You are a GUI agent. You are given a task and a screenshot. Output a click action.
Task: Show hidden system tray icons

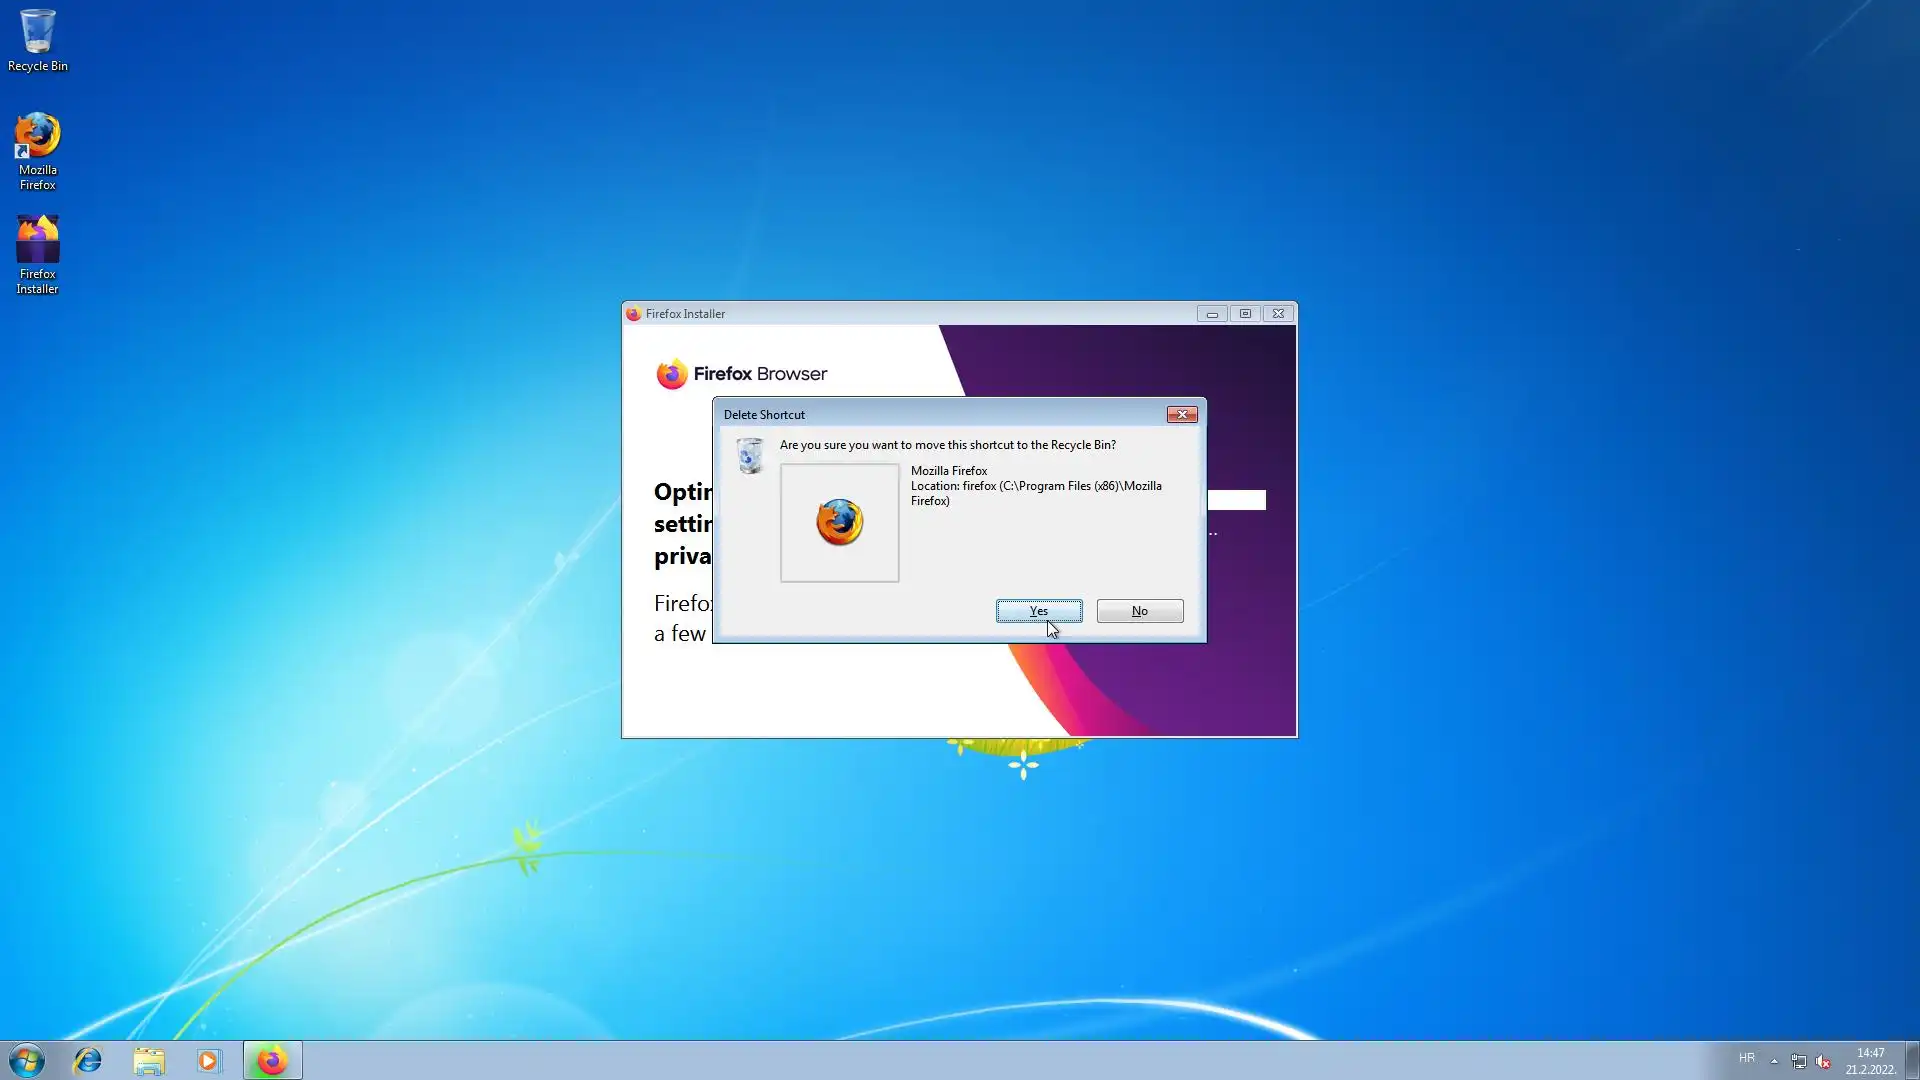pyautogui.click(x=1774, y=1061)
